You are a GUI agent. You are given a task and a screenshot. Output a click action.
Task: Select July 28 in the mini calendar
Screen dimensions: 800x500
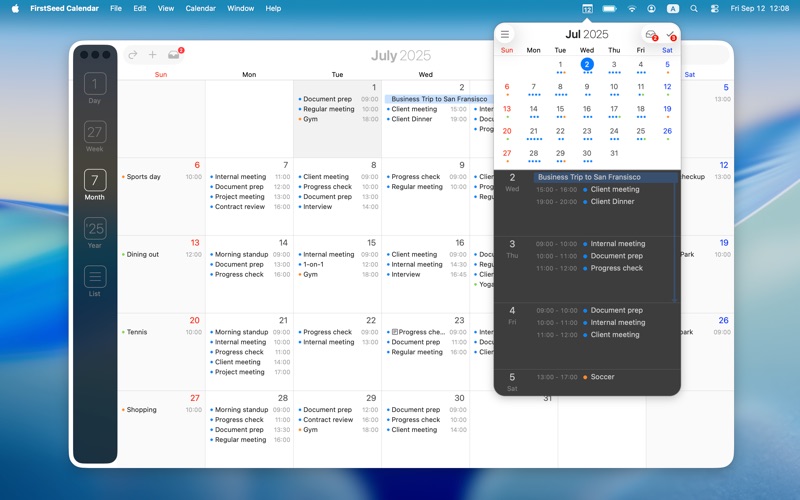pos(533,154)
